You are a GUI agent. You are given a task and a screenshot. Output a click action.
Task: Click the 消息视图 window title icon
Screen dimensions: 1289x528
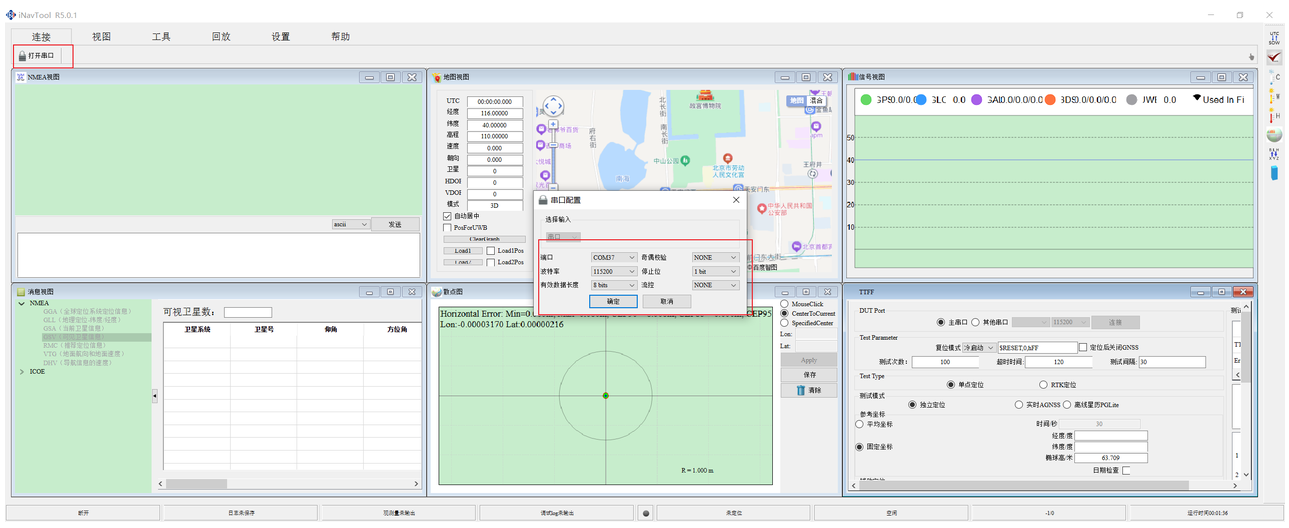pyautogui.click(x=20, y=292)
